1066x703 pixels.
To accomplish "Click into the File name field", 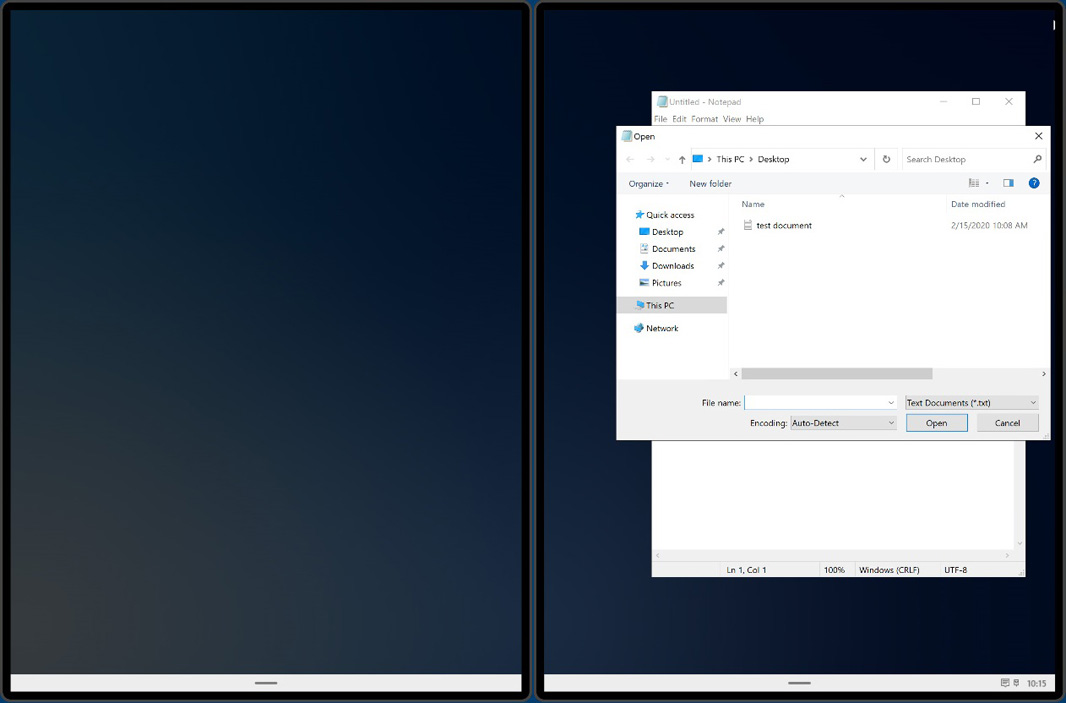I will tap(815, 403).
